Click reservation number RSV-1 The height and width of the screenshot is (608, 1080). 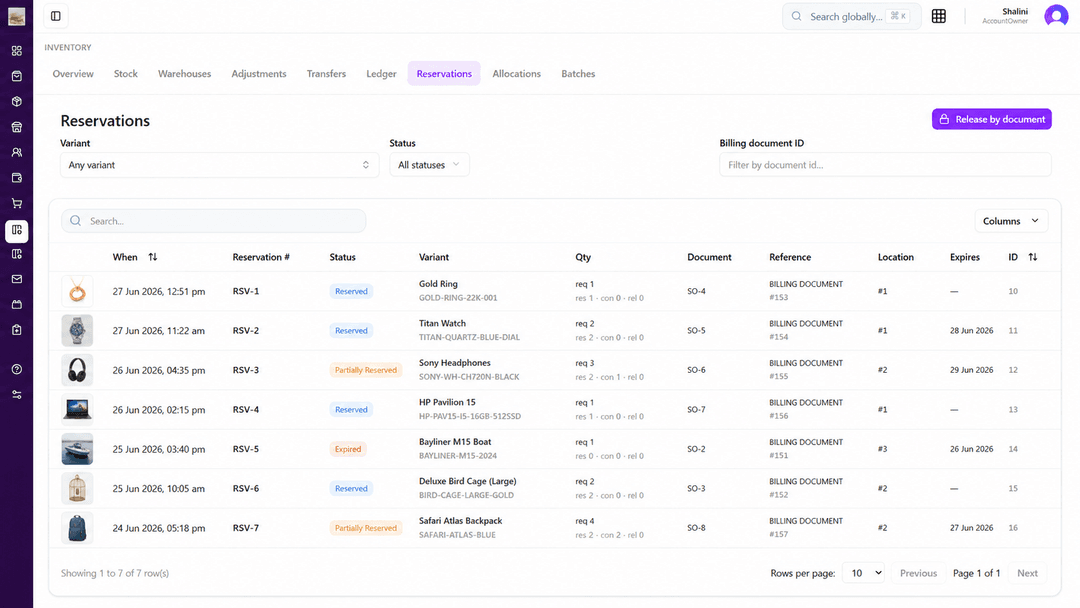click(x=246, y=291)
